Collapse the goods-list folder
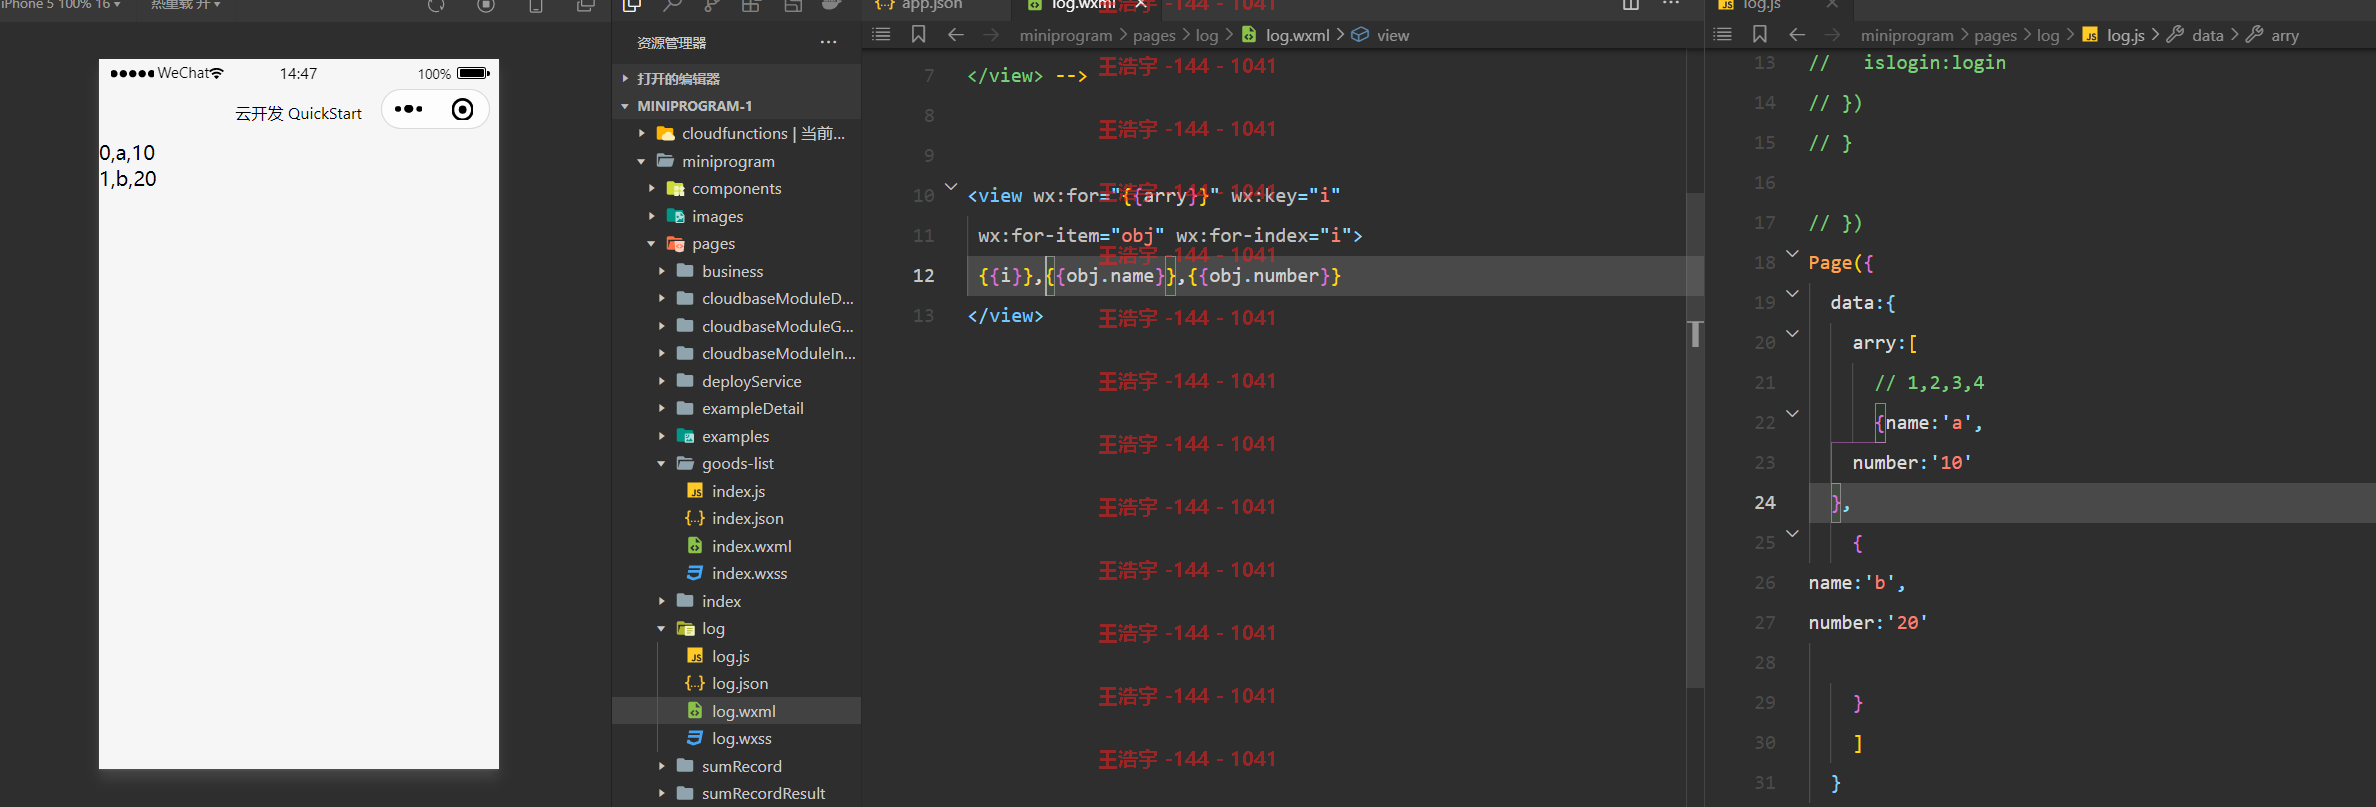Viewport: 2376px width, 807px height. coord(736,463)
